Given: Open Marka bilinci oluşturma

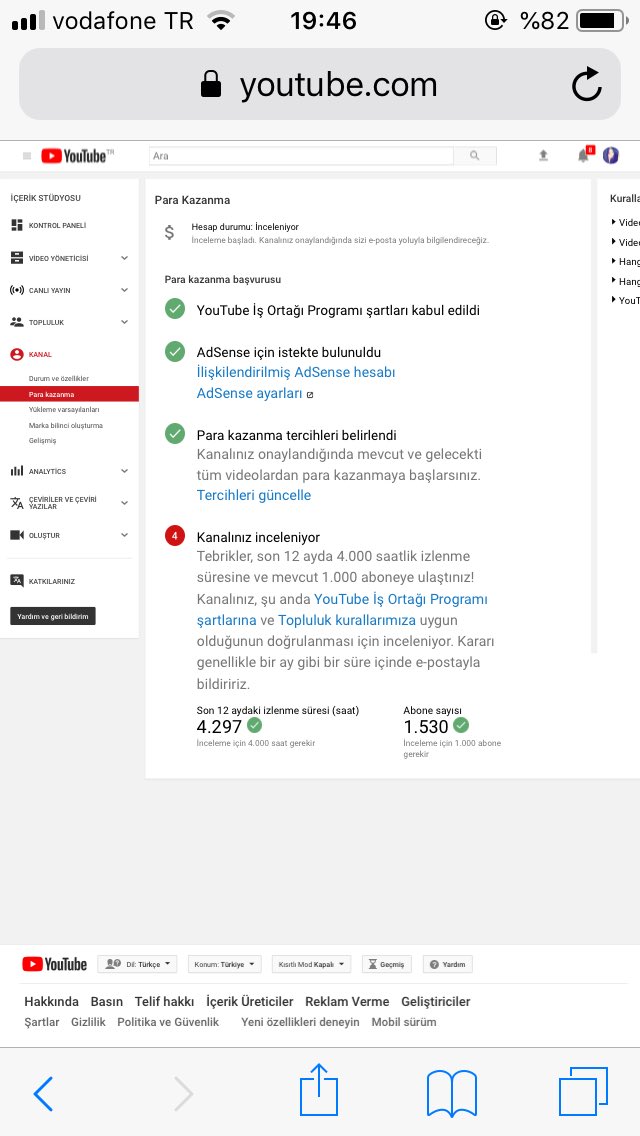Looking at the screenshot, I should (x=66, y=425).
